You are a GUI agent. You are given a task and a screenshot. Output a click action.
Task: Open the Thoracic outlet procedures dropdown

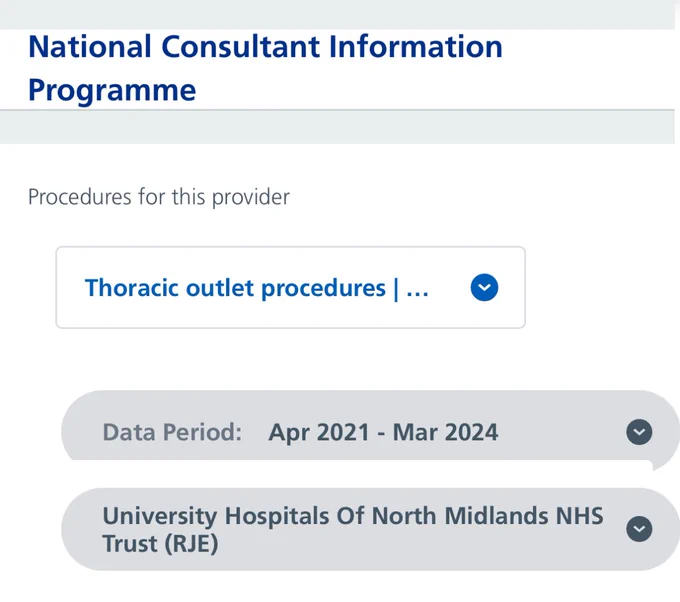point(291,287)
